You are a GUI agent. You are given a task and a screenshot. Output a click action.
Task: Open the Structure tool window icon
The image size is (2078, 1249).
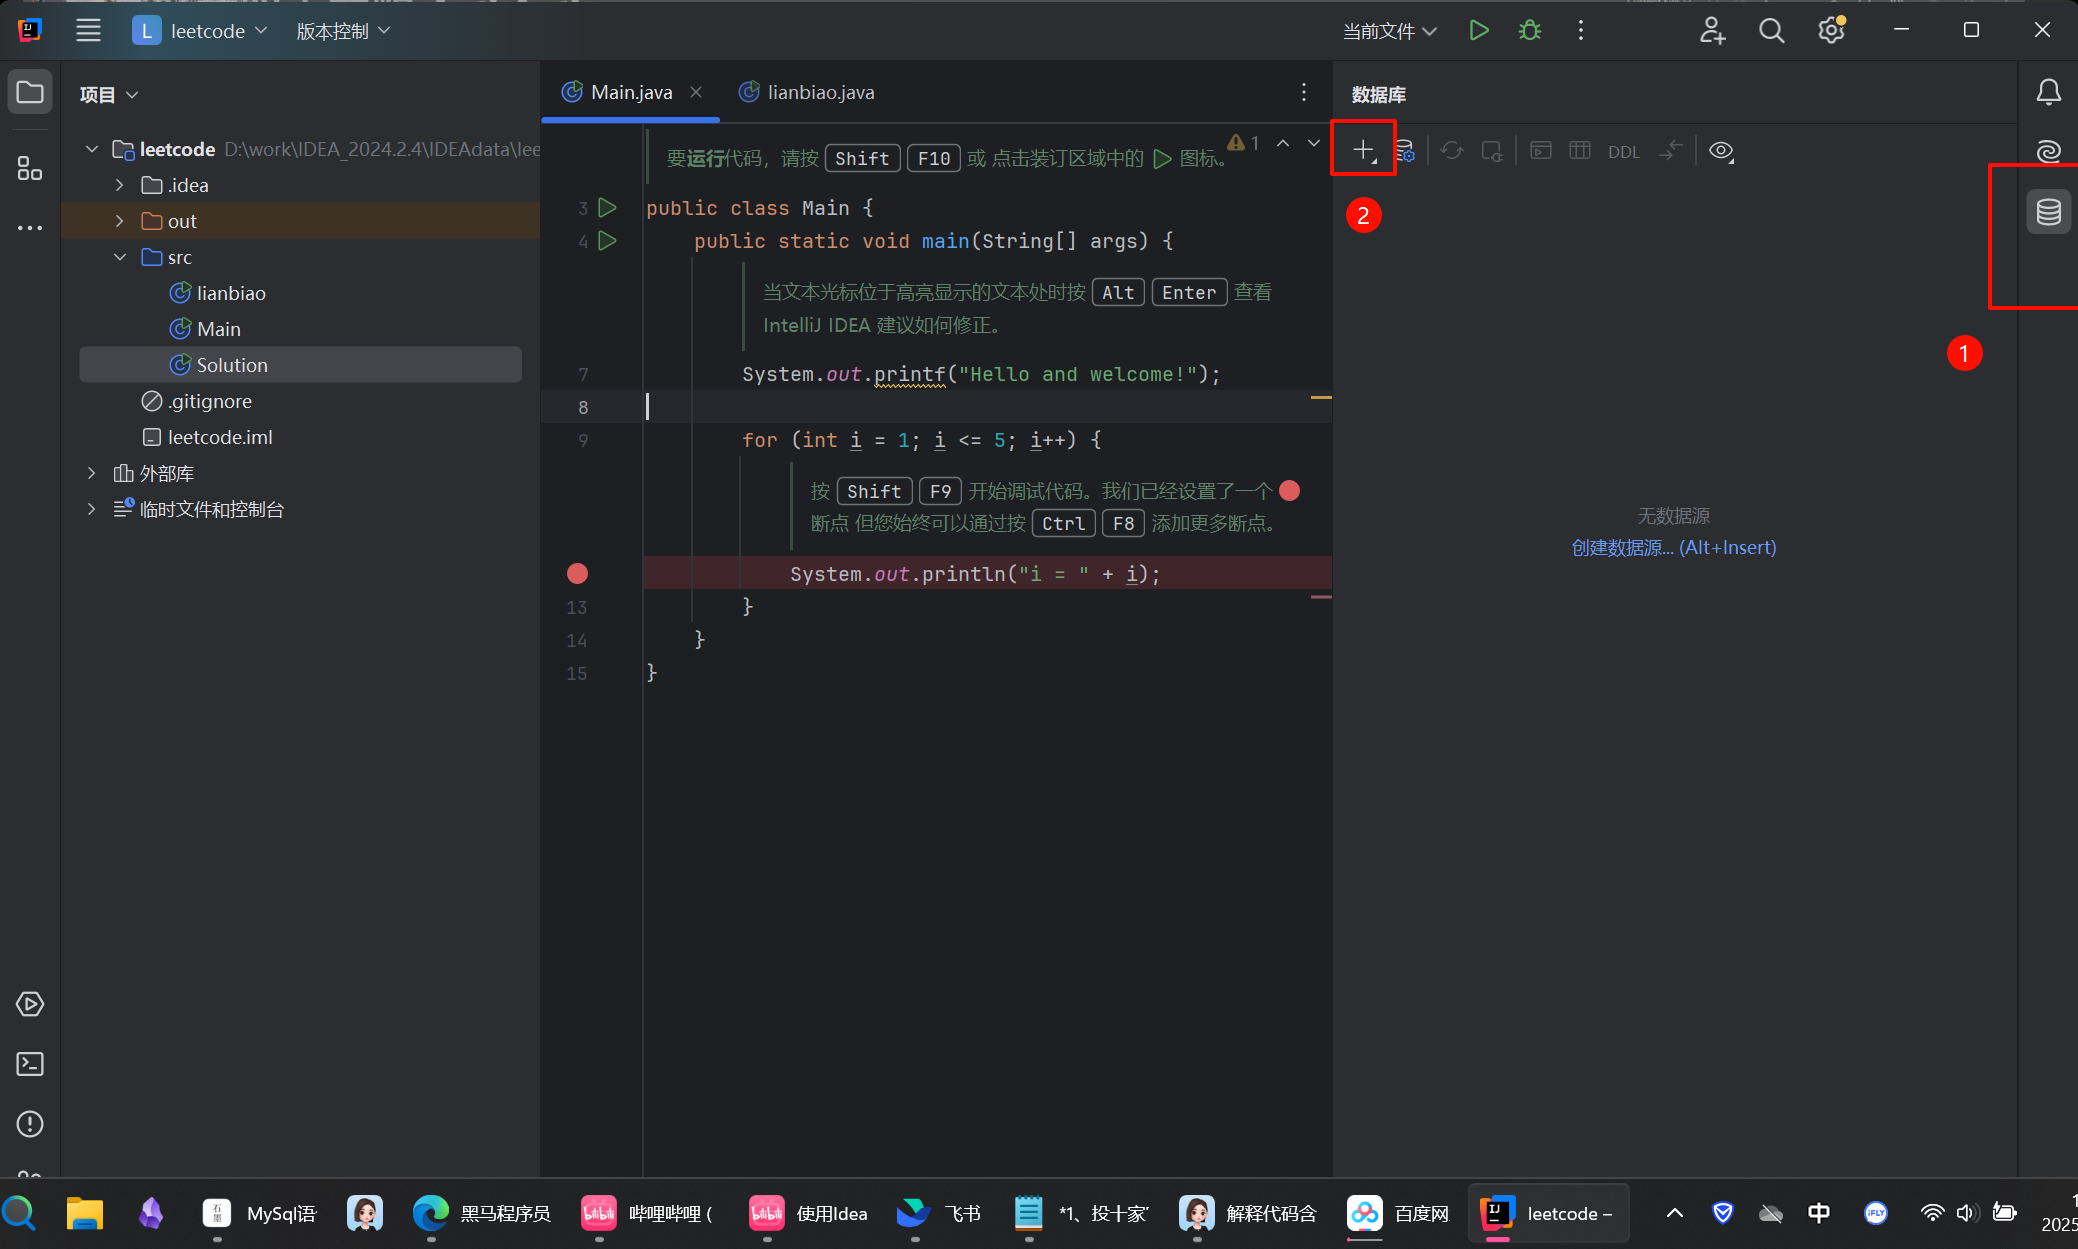30,168
